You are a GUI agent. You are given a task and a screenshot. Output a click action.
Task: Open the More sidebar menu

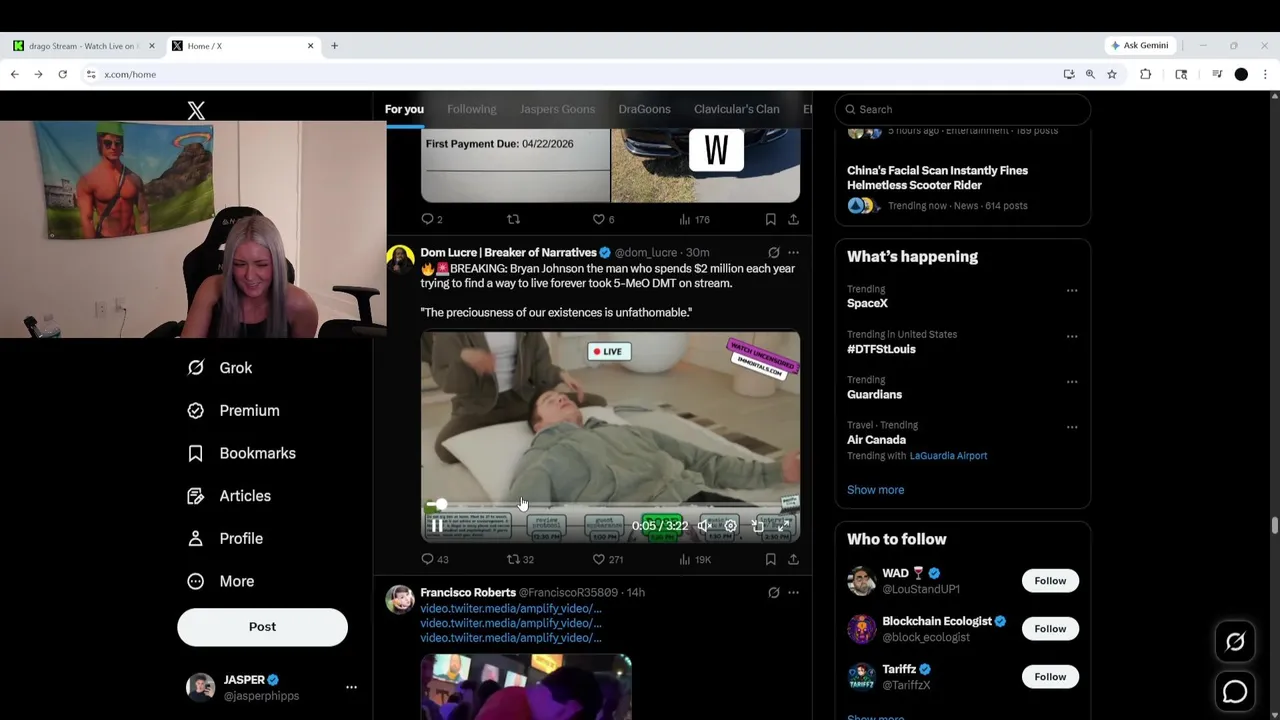point(221,581)
